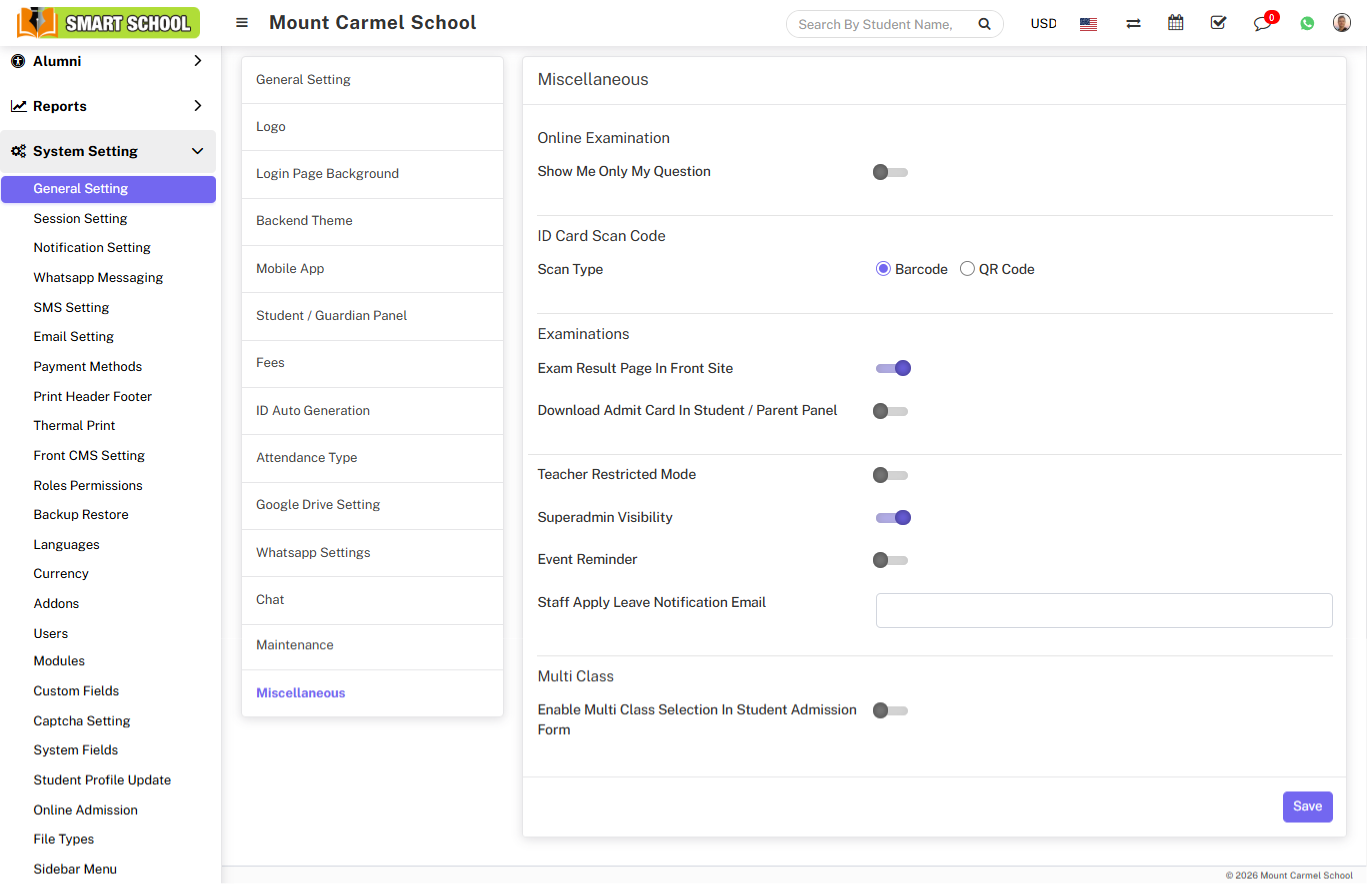Click the WhatsApp icon in header
The width and height of the screenshot is (1367, 885).
click(x=1307, y=24)
